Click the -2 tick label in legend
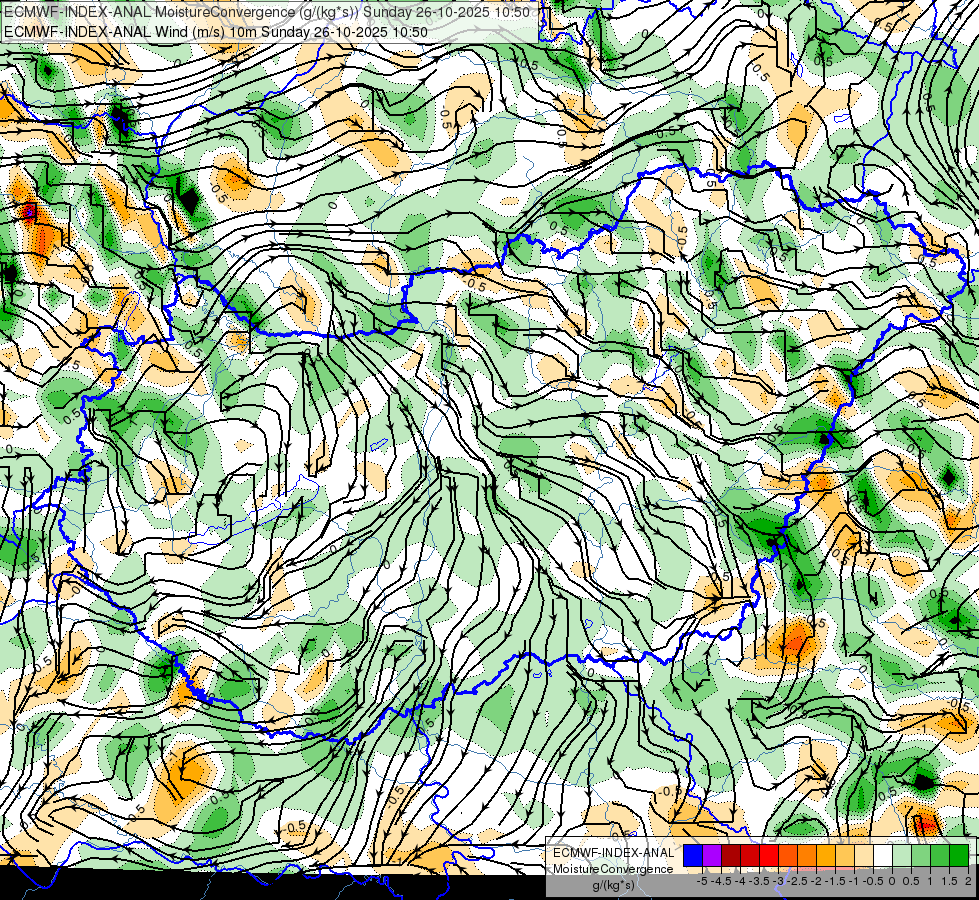The width and height of the screenshot is (979, 900). click(x=817, y=881)
